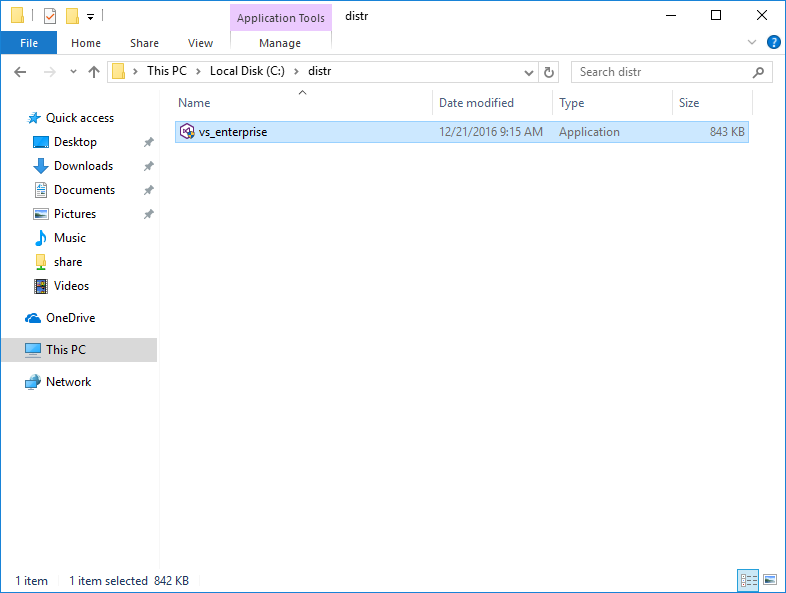Screen dimensions: 786x593
Task: Click the vs_enterprise Visual Studio installer icon
Action: tap(187, 131)
